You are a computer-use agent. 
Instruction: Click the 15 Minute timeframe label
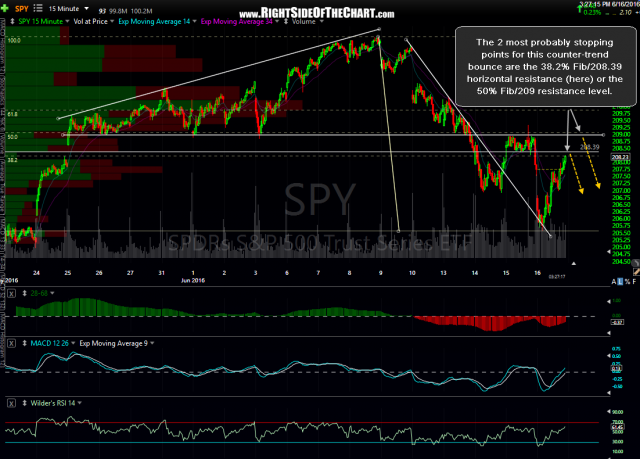[64, 9]
